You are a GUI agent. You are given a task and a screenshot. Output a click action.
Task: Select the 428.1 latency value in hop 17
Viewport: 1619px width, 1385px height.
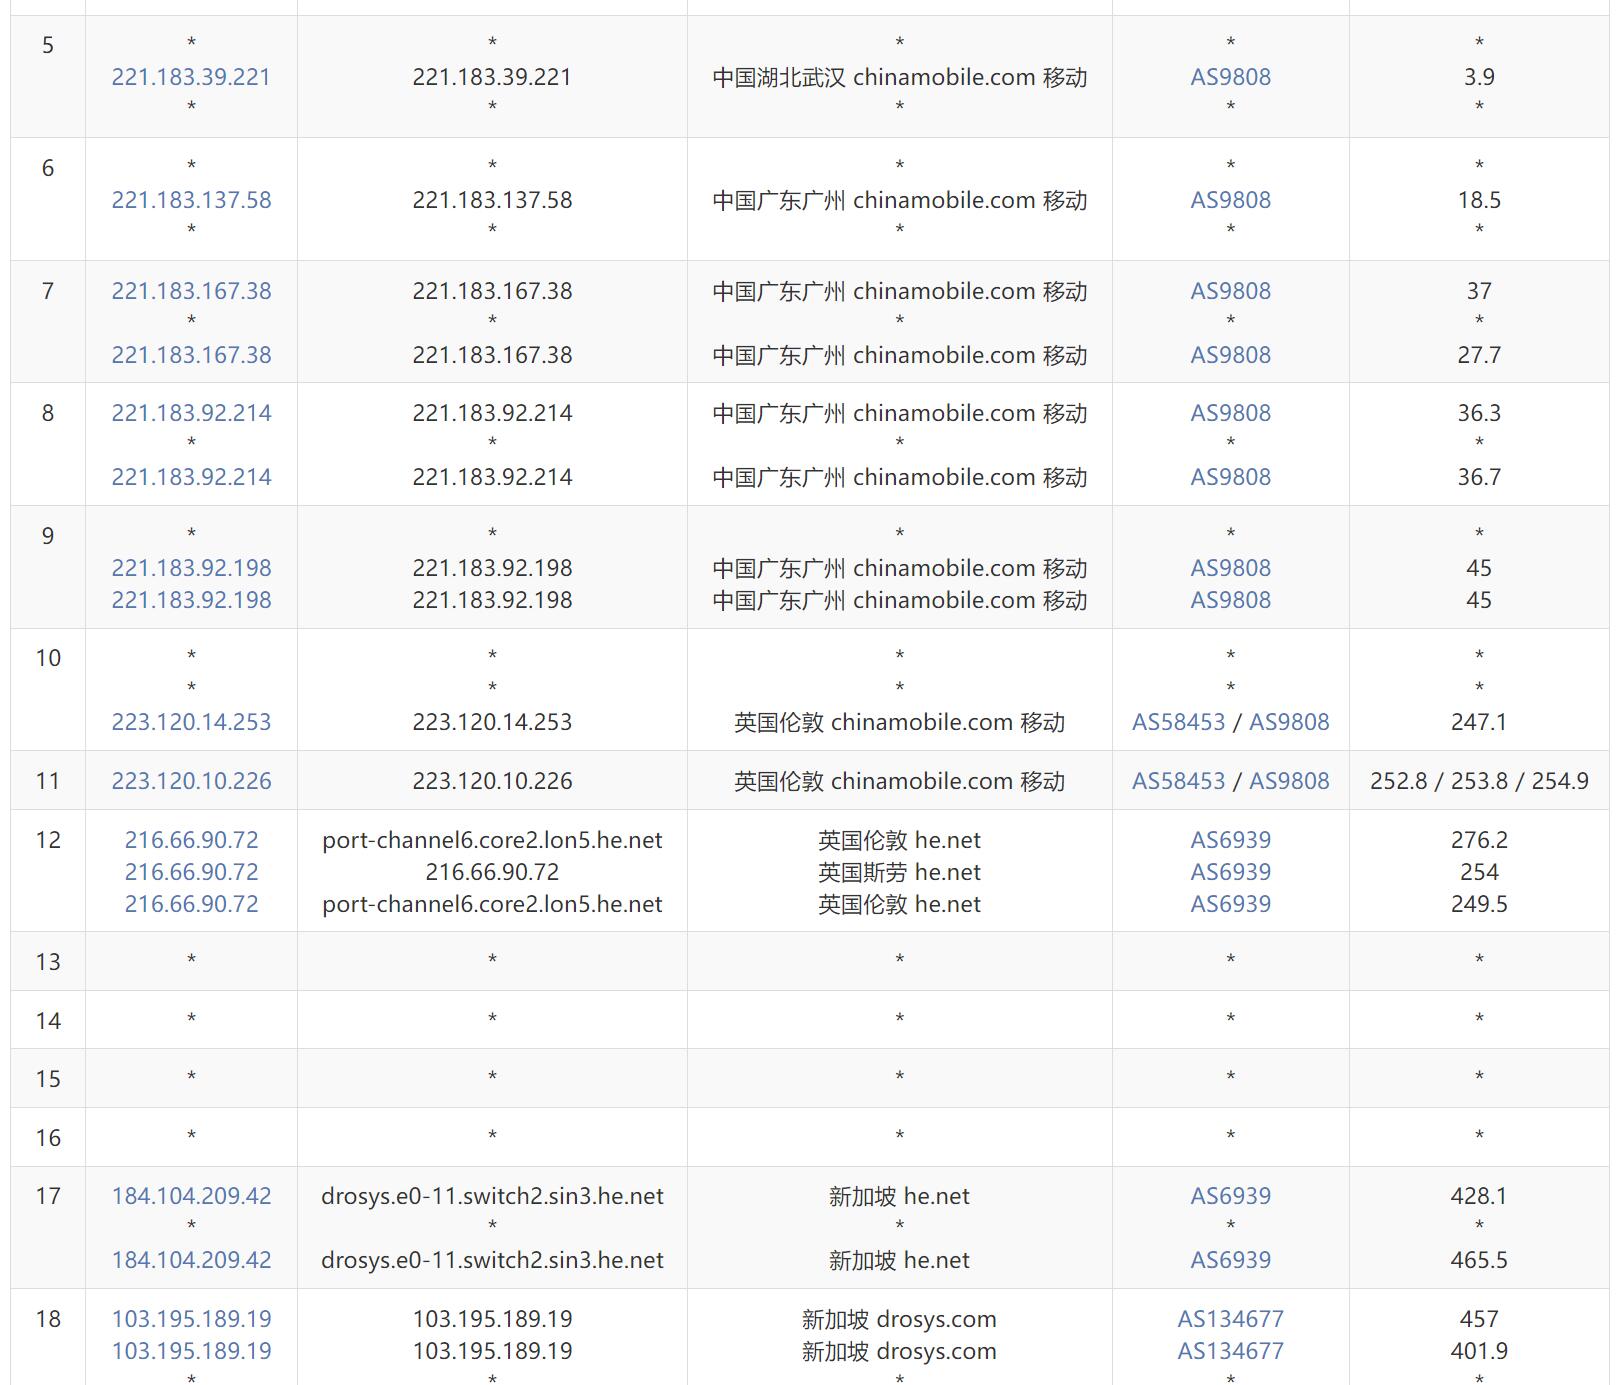tap(1479, 1196)
